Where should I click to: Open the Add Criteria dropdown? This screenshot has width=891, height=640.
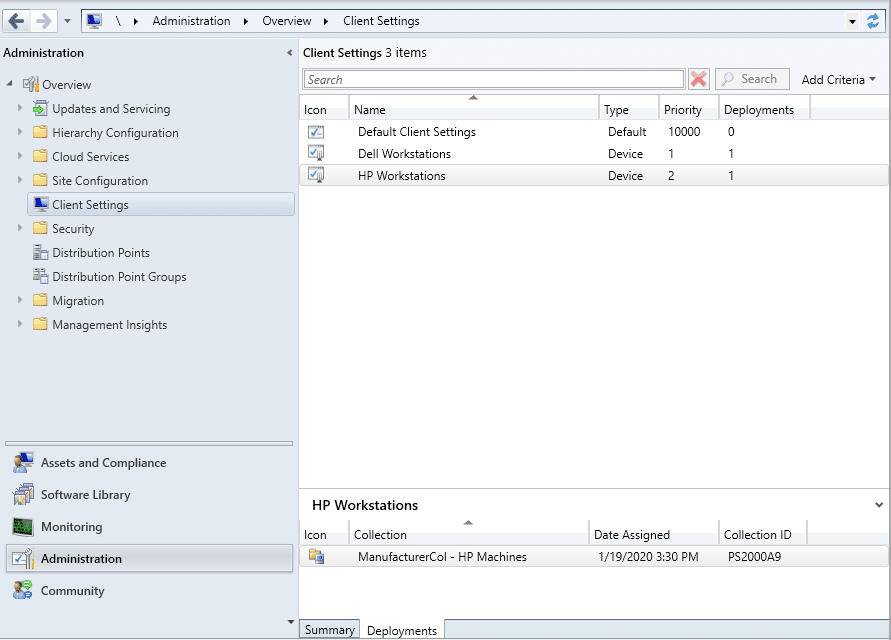[x=839, y=78]
